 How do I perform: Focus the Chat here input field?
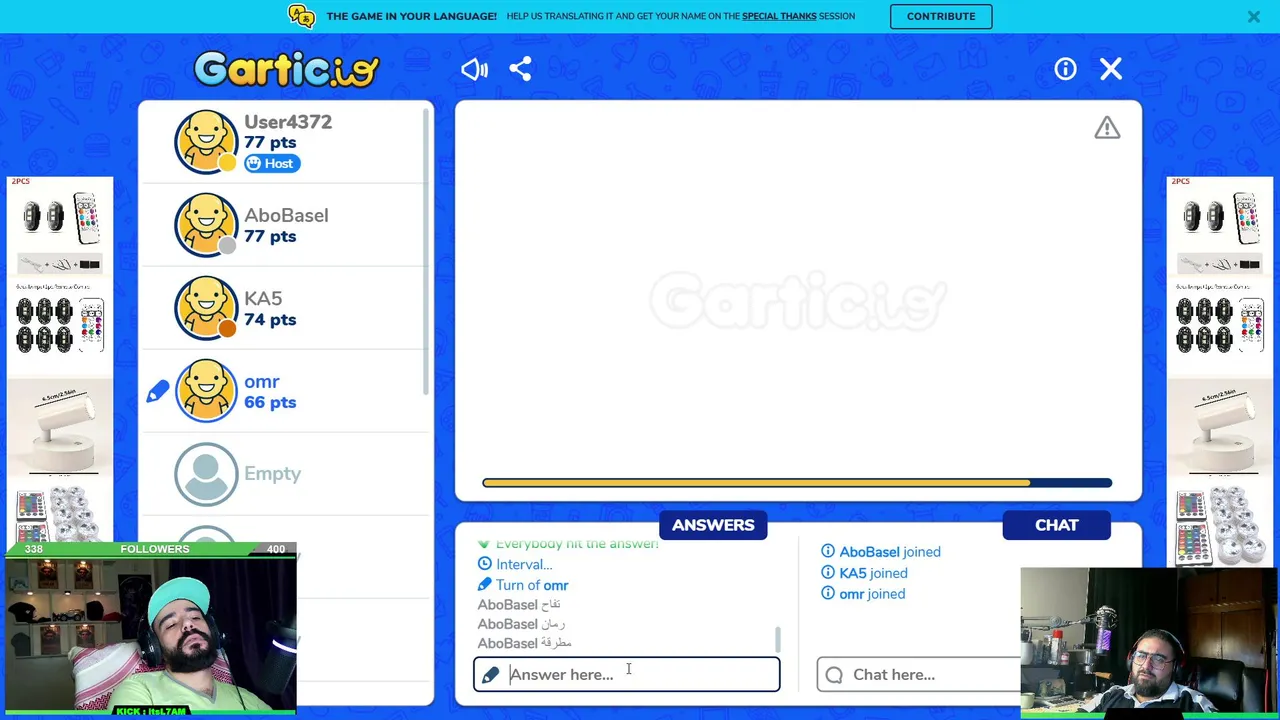click(x=918, y=674)
